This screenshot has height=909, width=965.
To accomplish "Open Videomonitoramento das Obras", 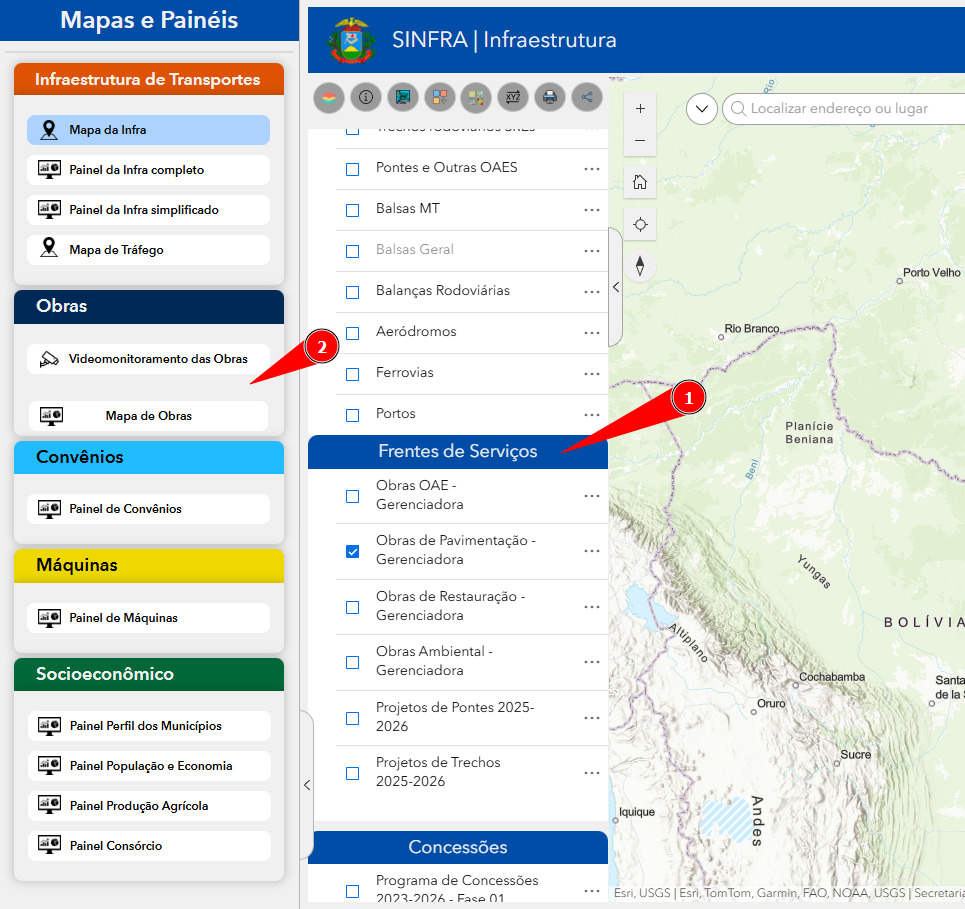I will (148, 359).
